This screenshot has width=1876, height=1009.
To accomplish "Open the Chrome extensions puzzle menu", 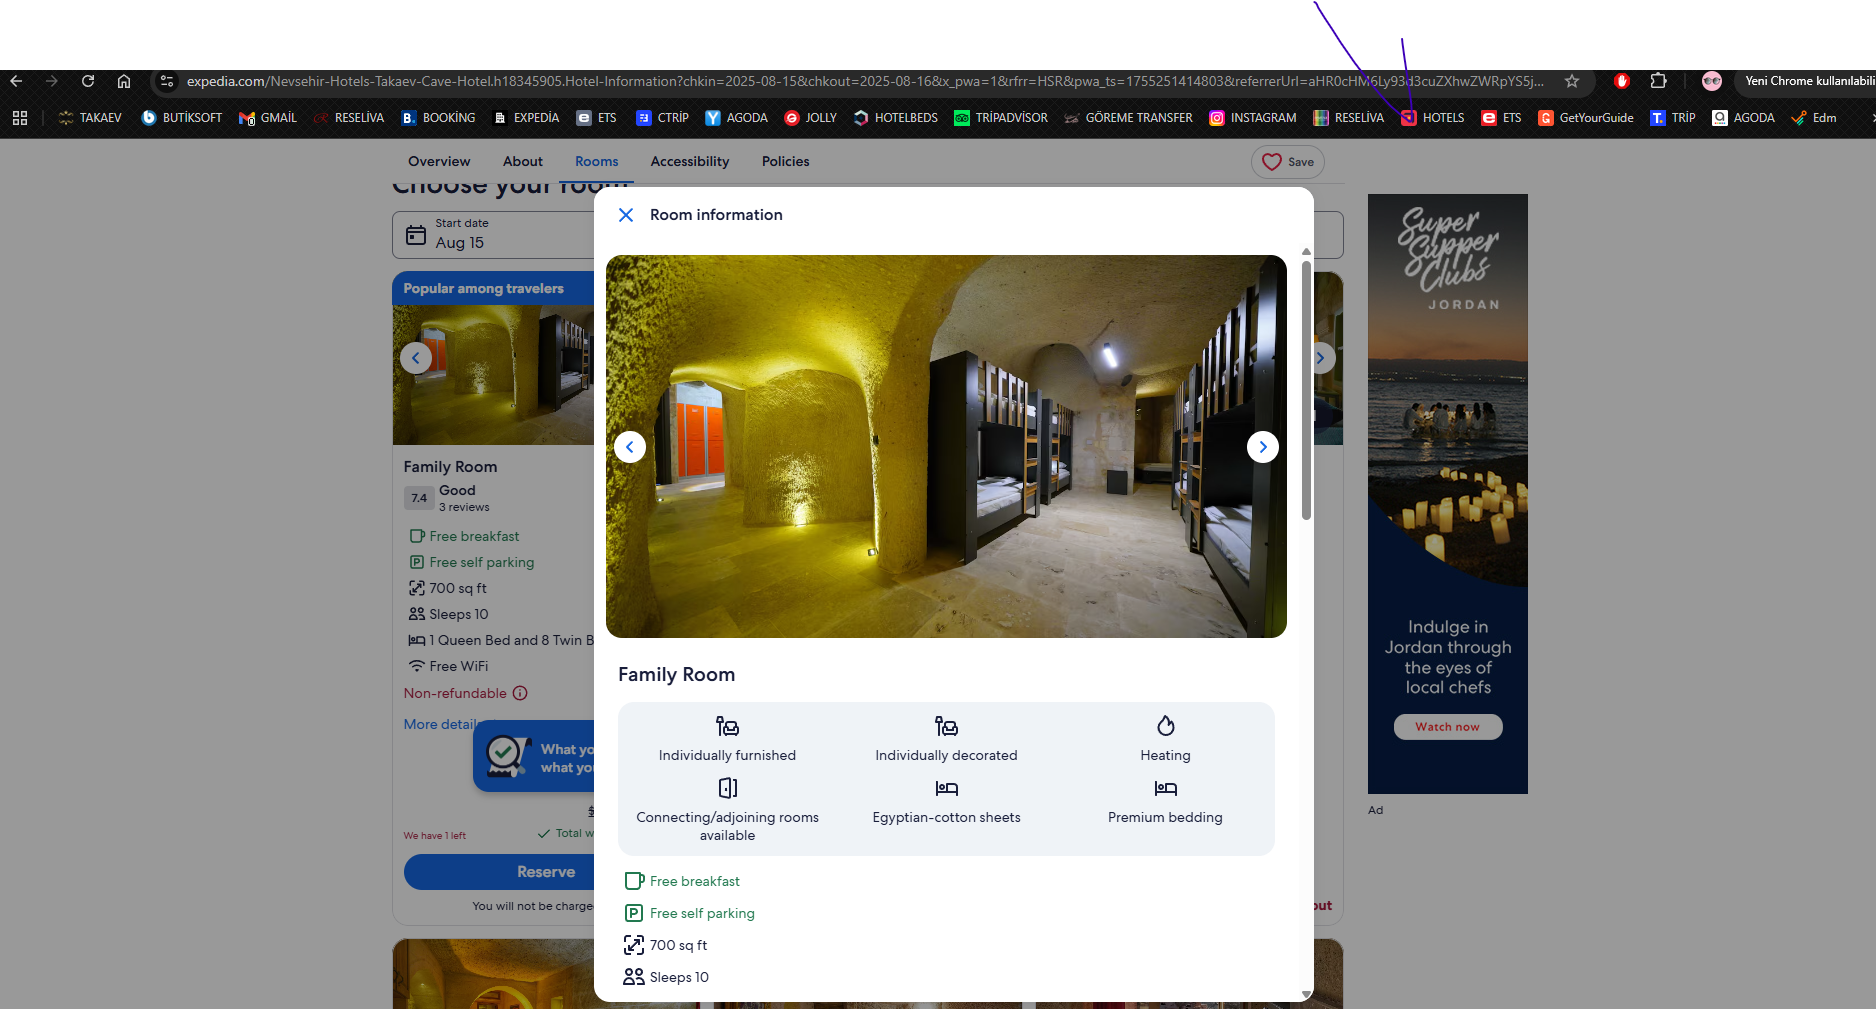I will pyautogui.click(x=1658, y=81).
